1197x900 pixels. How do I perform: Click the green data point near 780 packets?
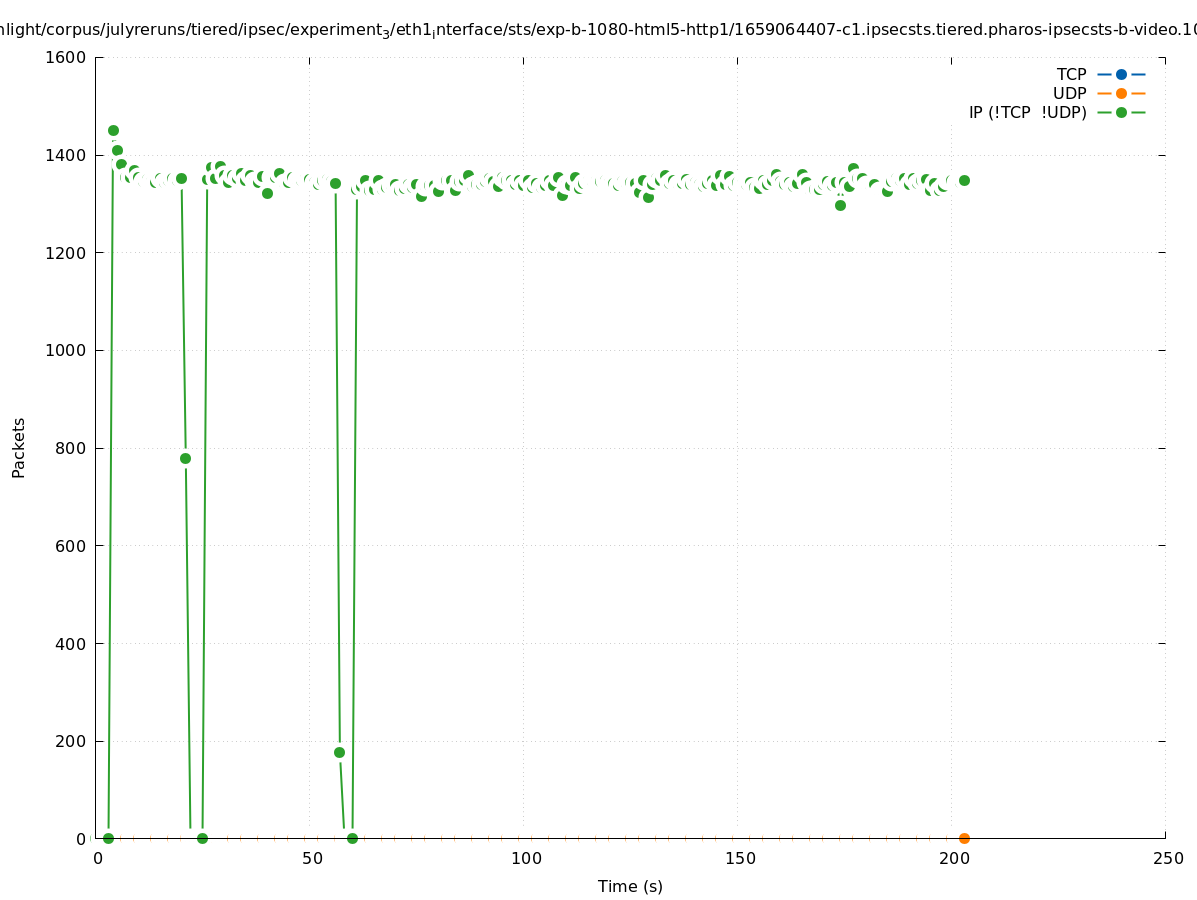coord(185,458)
